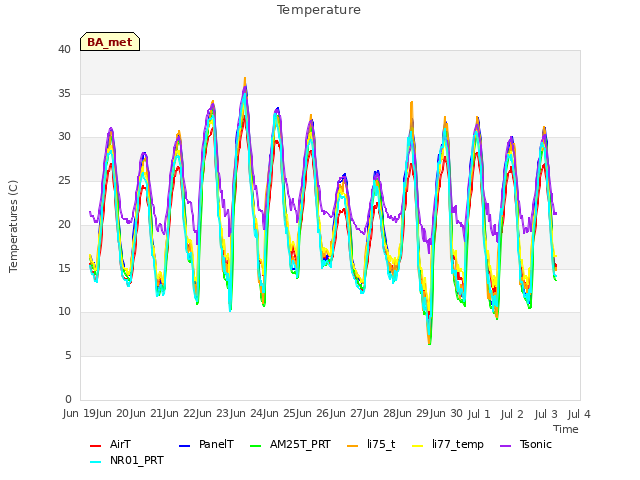Screen dimensions: 640x480
Task: Click the Temperatures (C) y-axis title
Action: pyautogui.click(x=13, y=226)
